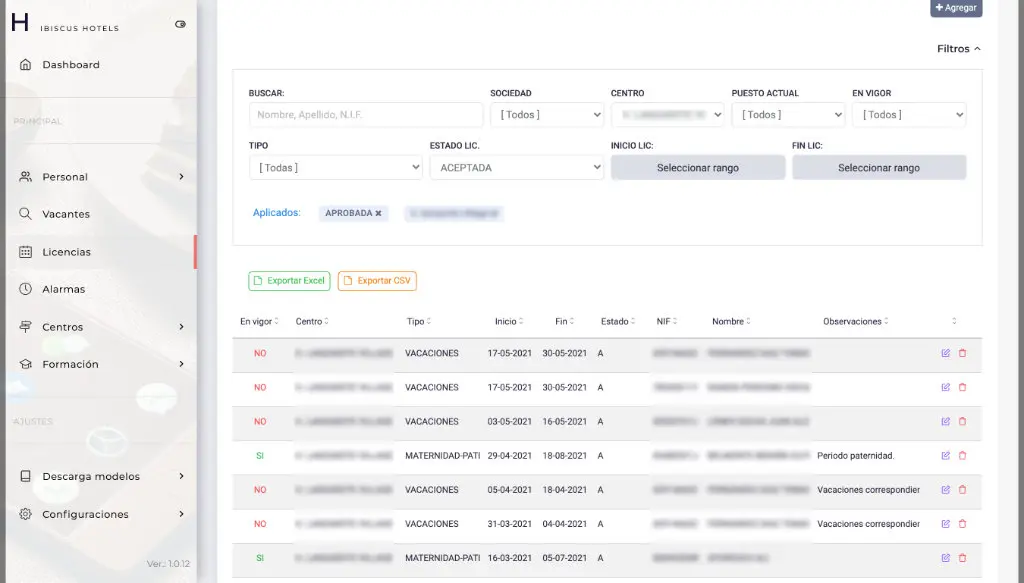Sort by Centro column
The height and width of the screenshot is (583, 1024).
click(x=312, y=321)
